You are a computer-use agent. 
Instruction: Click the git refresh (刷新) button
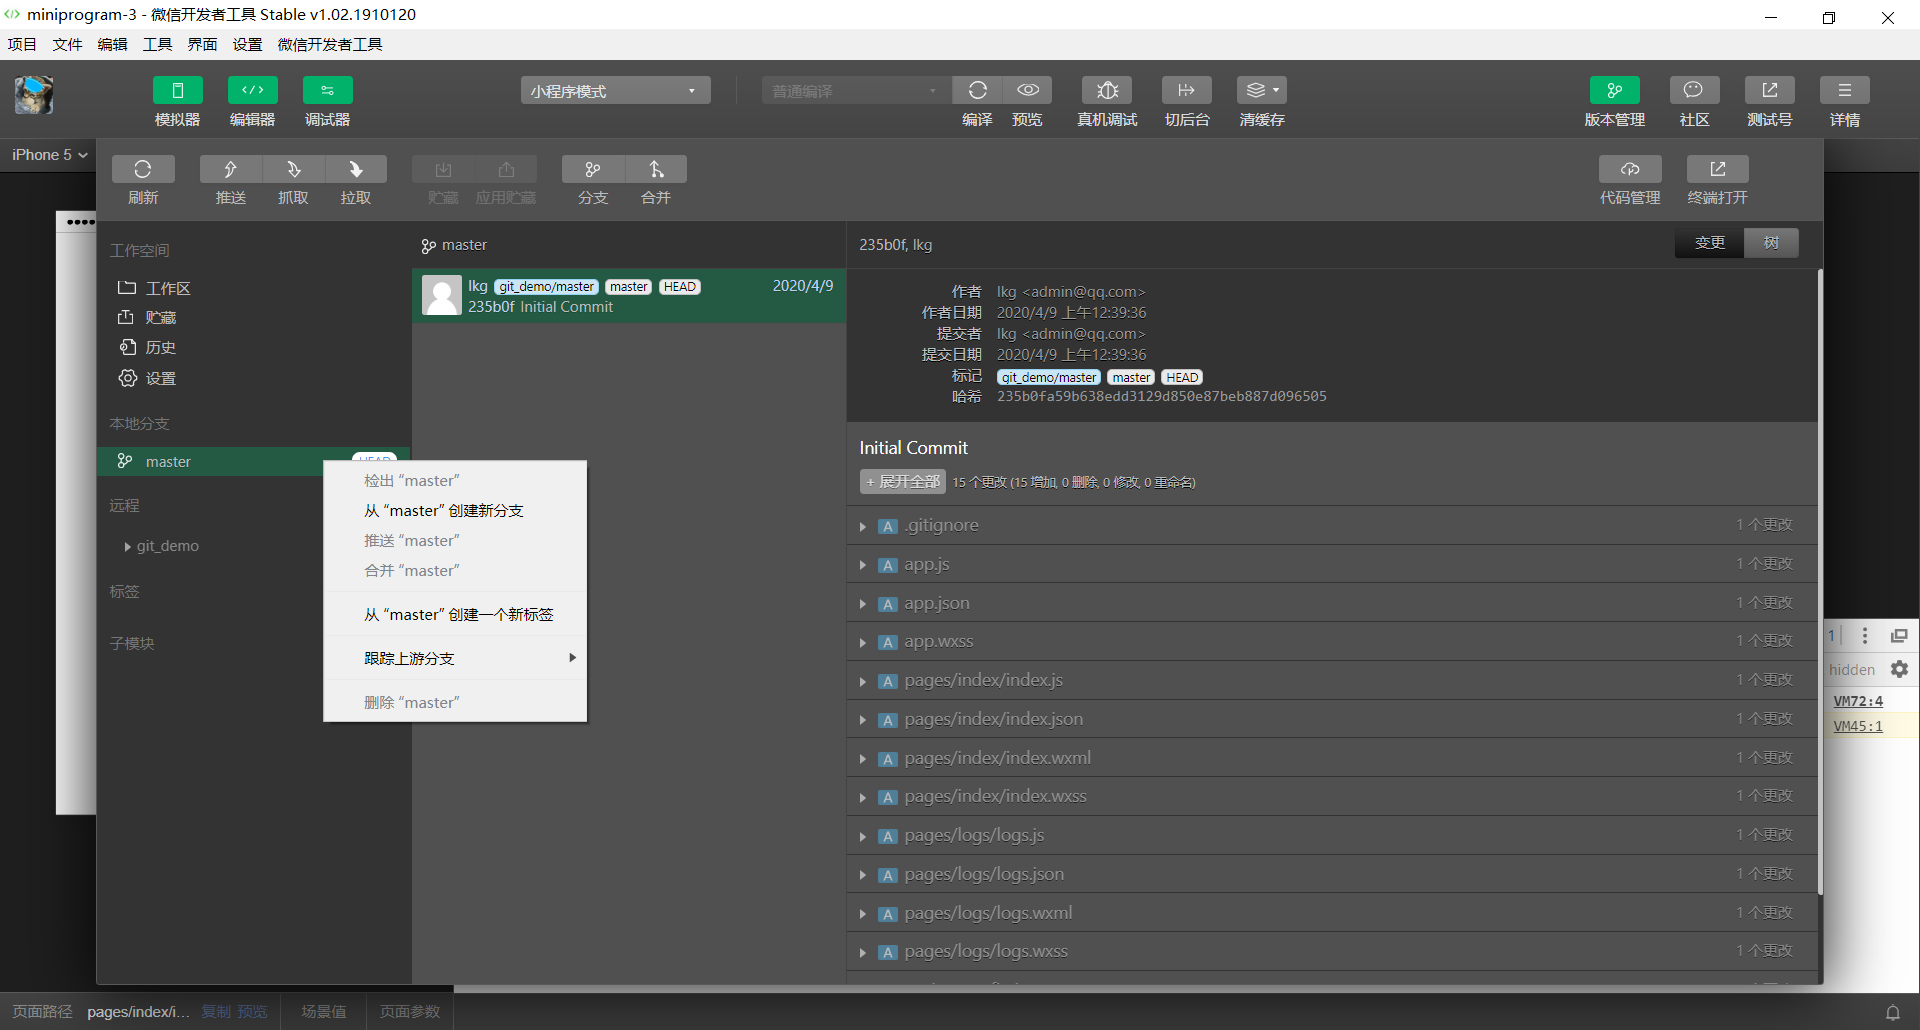143,169
